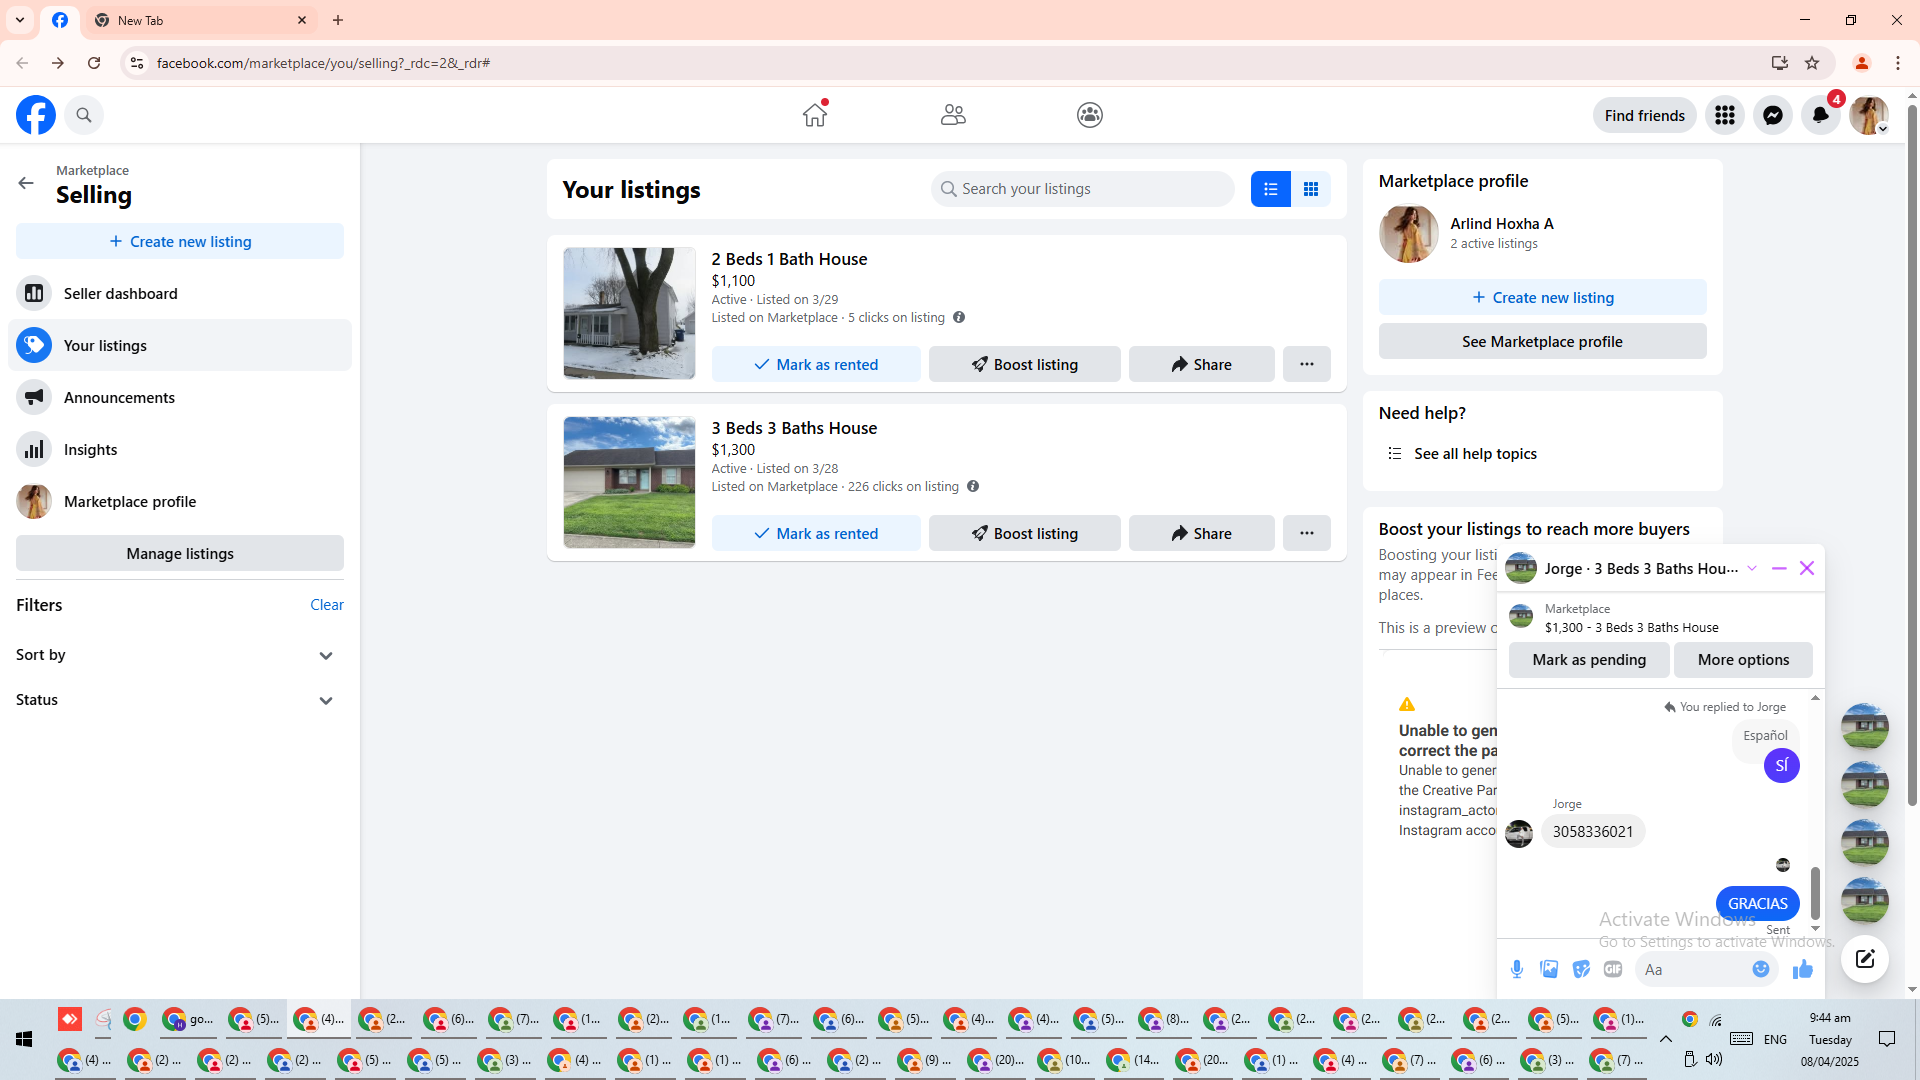Mark 2 Beds 1 Bath House as rented
The image size is (1920, 1080).
point(816,364)
